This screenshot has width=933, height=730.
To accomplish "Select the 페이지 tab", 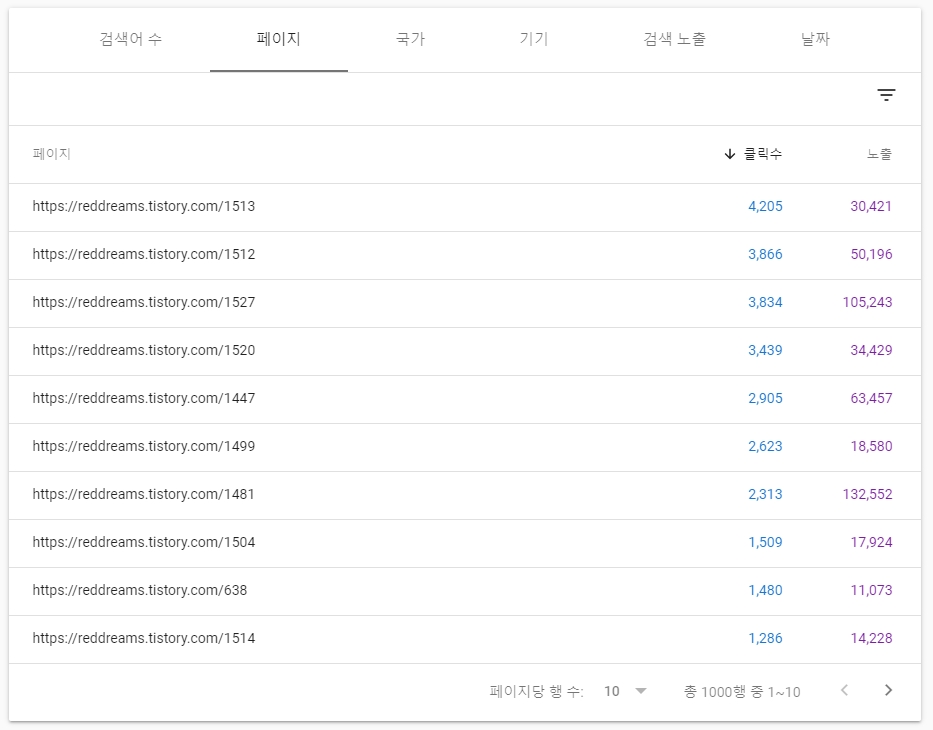I will coord(278,39).
